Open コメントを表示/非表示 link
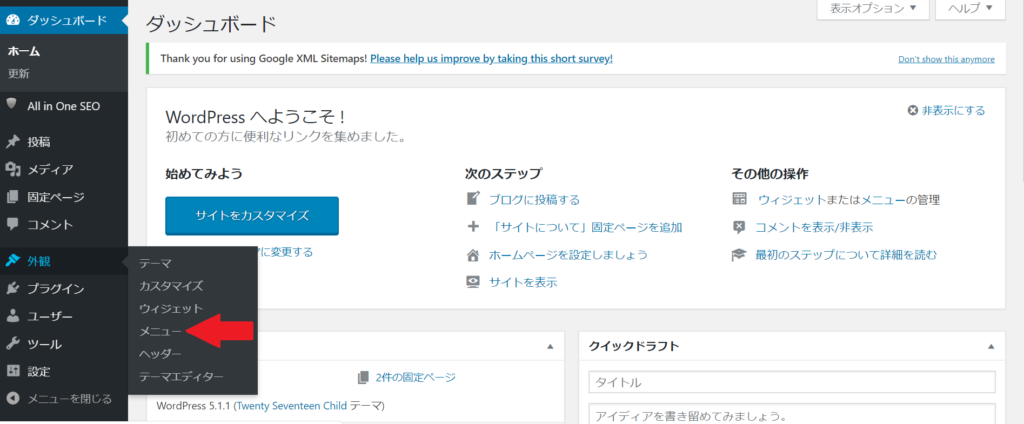Image resolution: width=1024 pixels, height=424 pixels. pyautogui.click(x=814, y=227)
